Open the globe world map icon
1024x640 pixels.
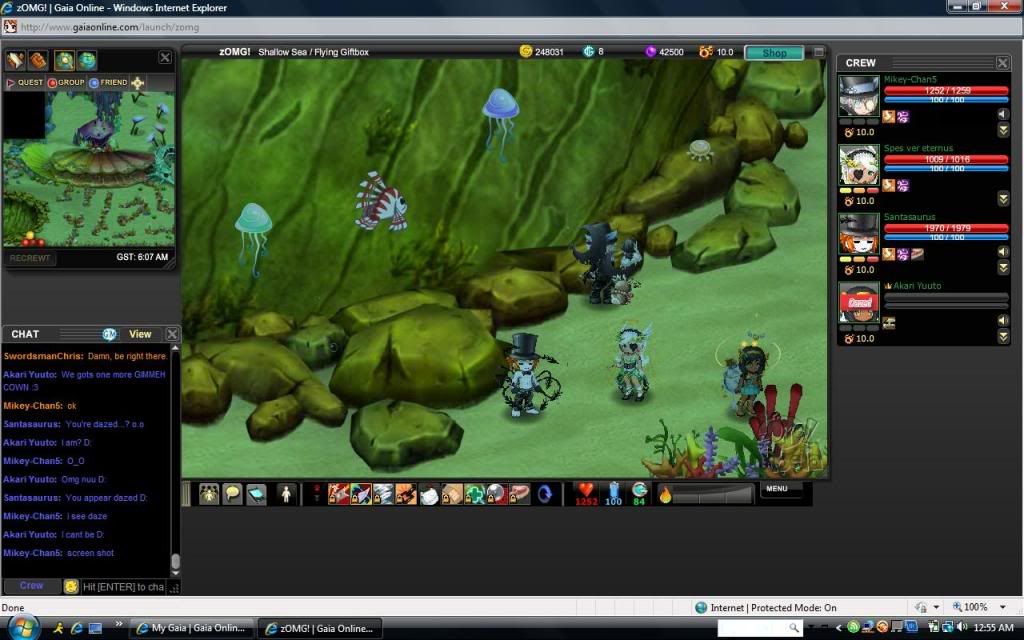tap(86, 60)
